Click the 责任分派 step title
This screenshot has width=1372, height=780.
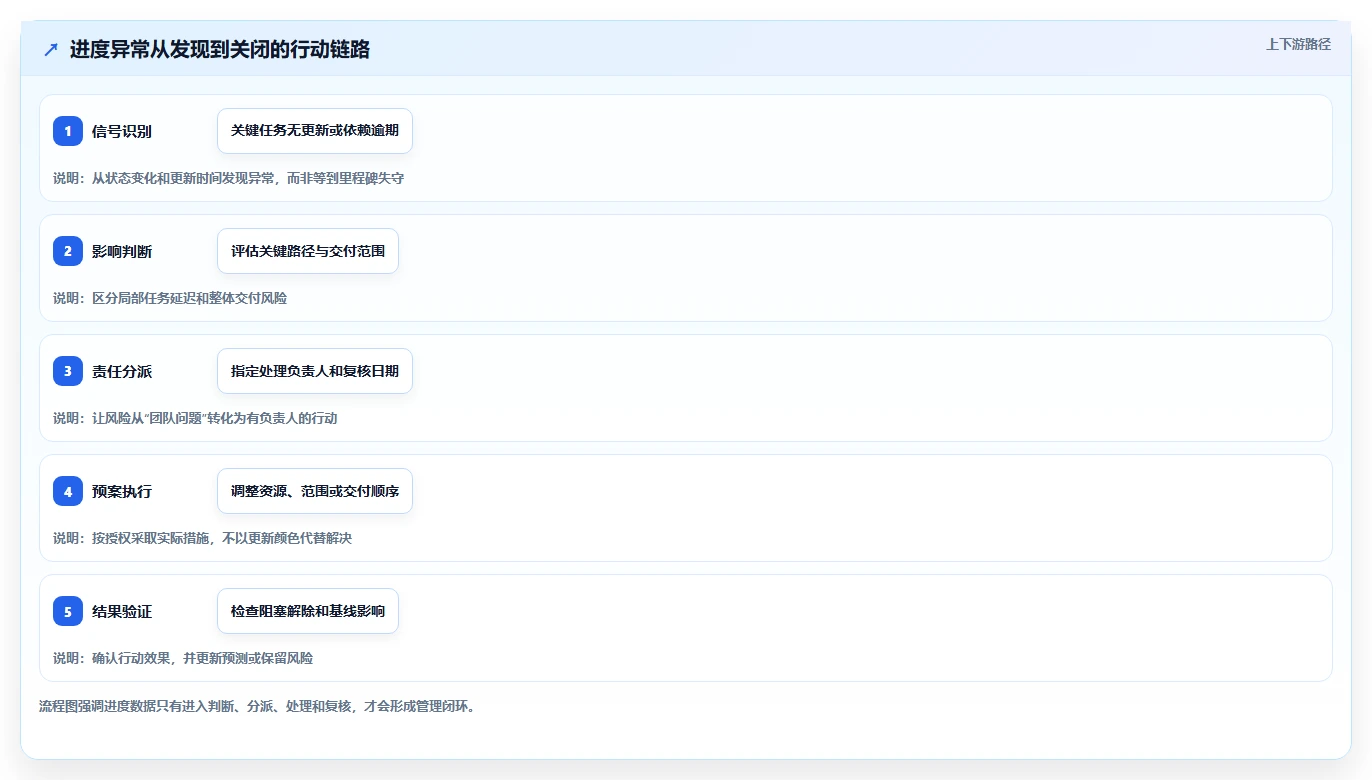[122, 371]
